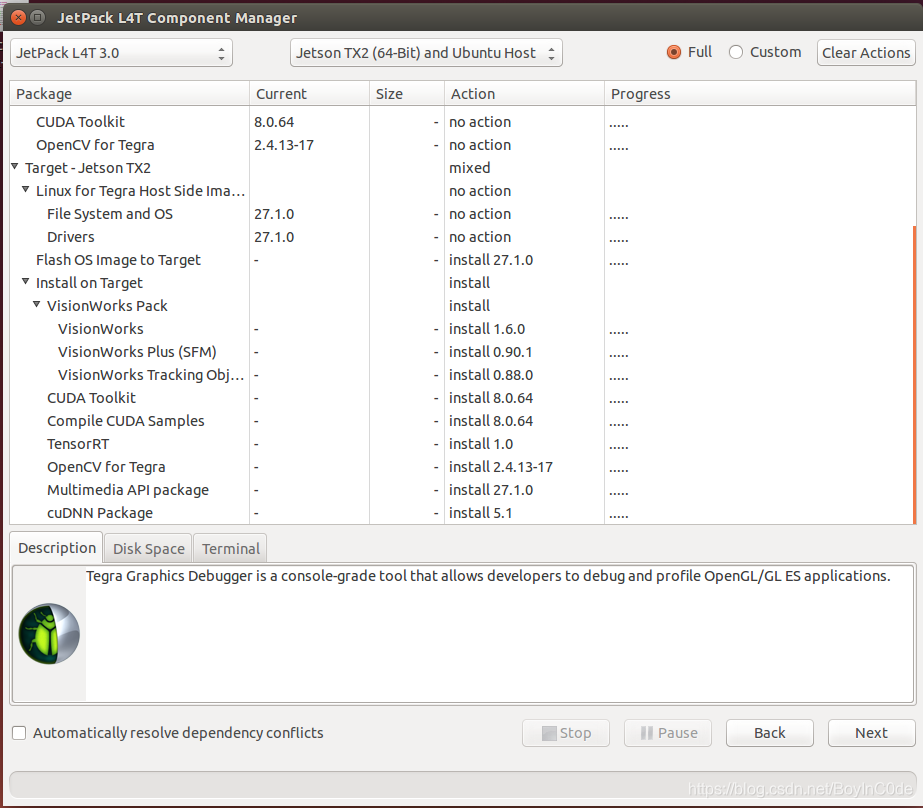
Task: Click the Stop button
Action: pos(566,733)
